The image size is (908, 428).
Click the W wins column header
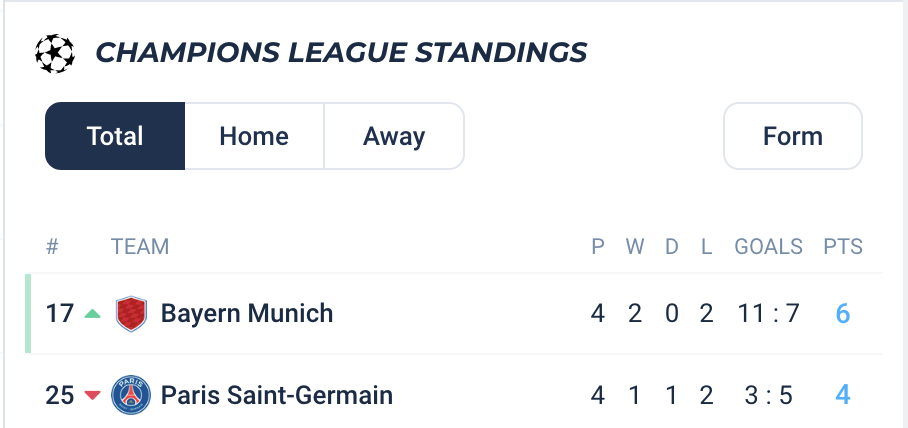pyautogui.click(x=635, y=247)
